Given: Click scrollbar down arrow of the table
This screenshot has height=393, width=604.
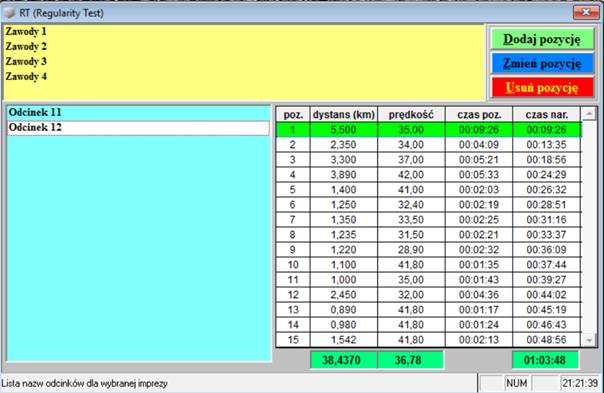Looking at the screenshot, I should [x=589, y=340].
